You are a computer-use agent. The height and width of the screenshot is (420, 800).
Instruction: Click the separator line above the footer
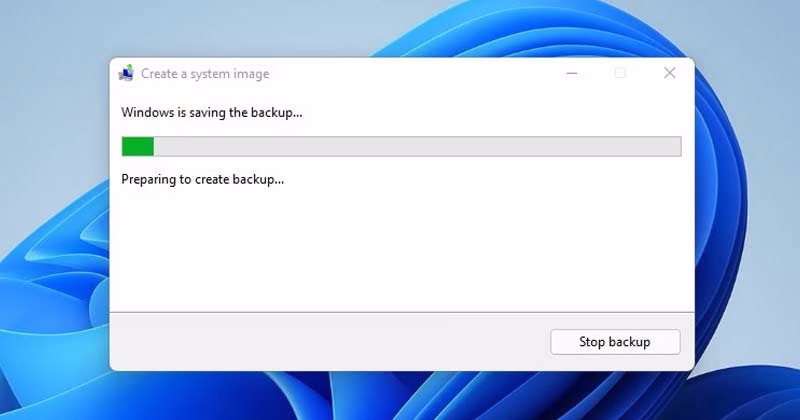pyautogui.click(x=400, y=312)
